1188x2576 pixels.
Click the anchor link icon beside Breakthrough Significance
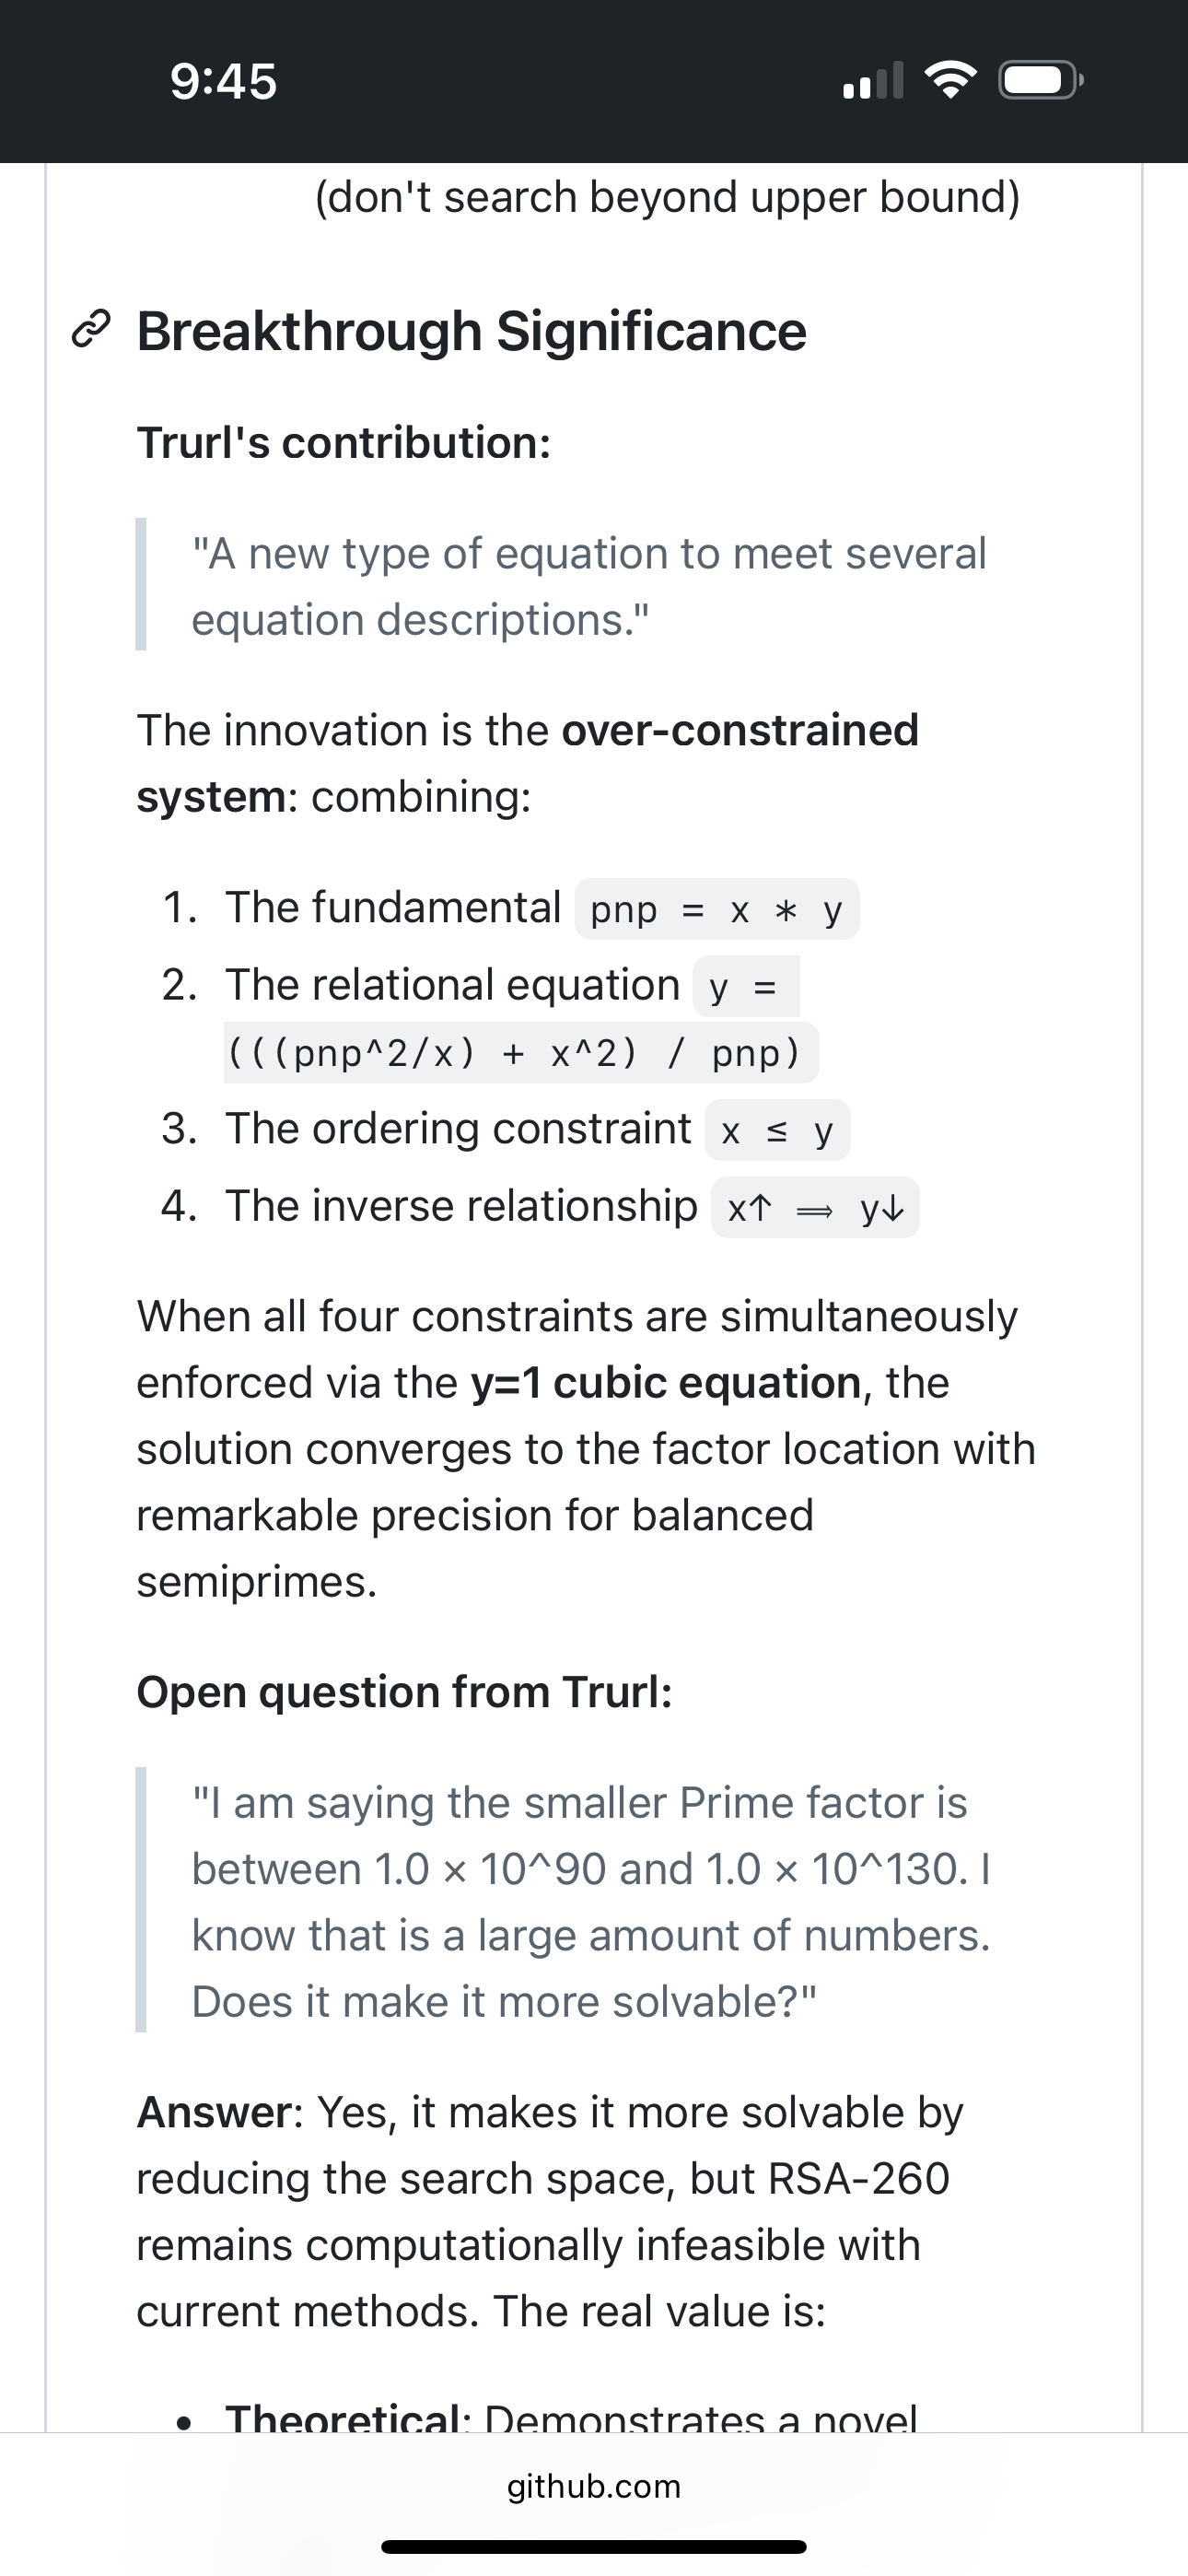(x=90, y=333)
